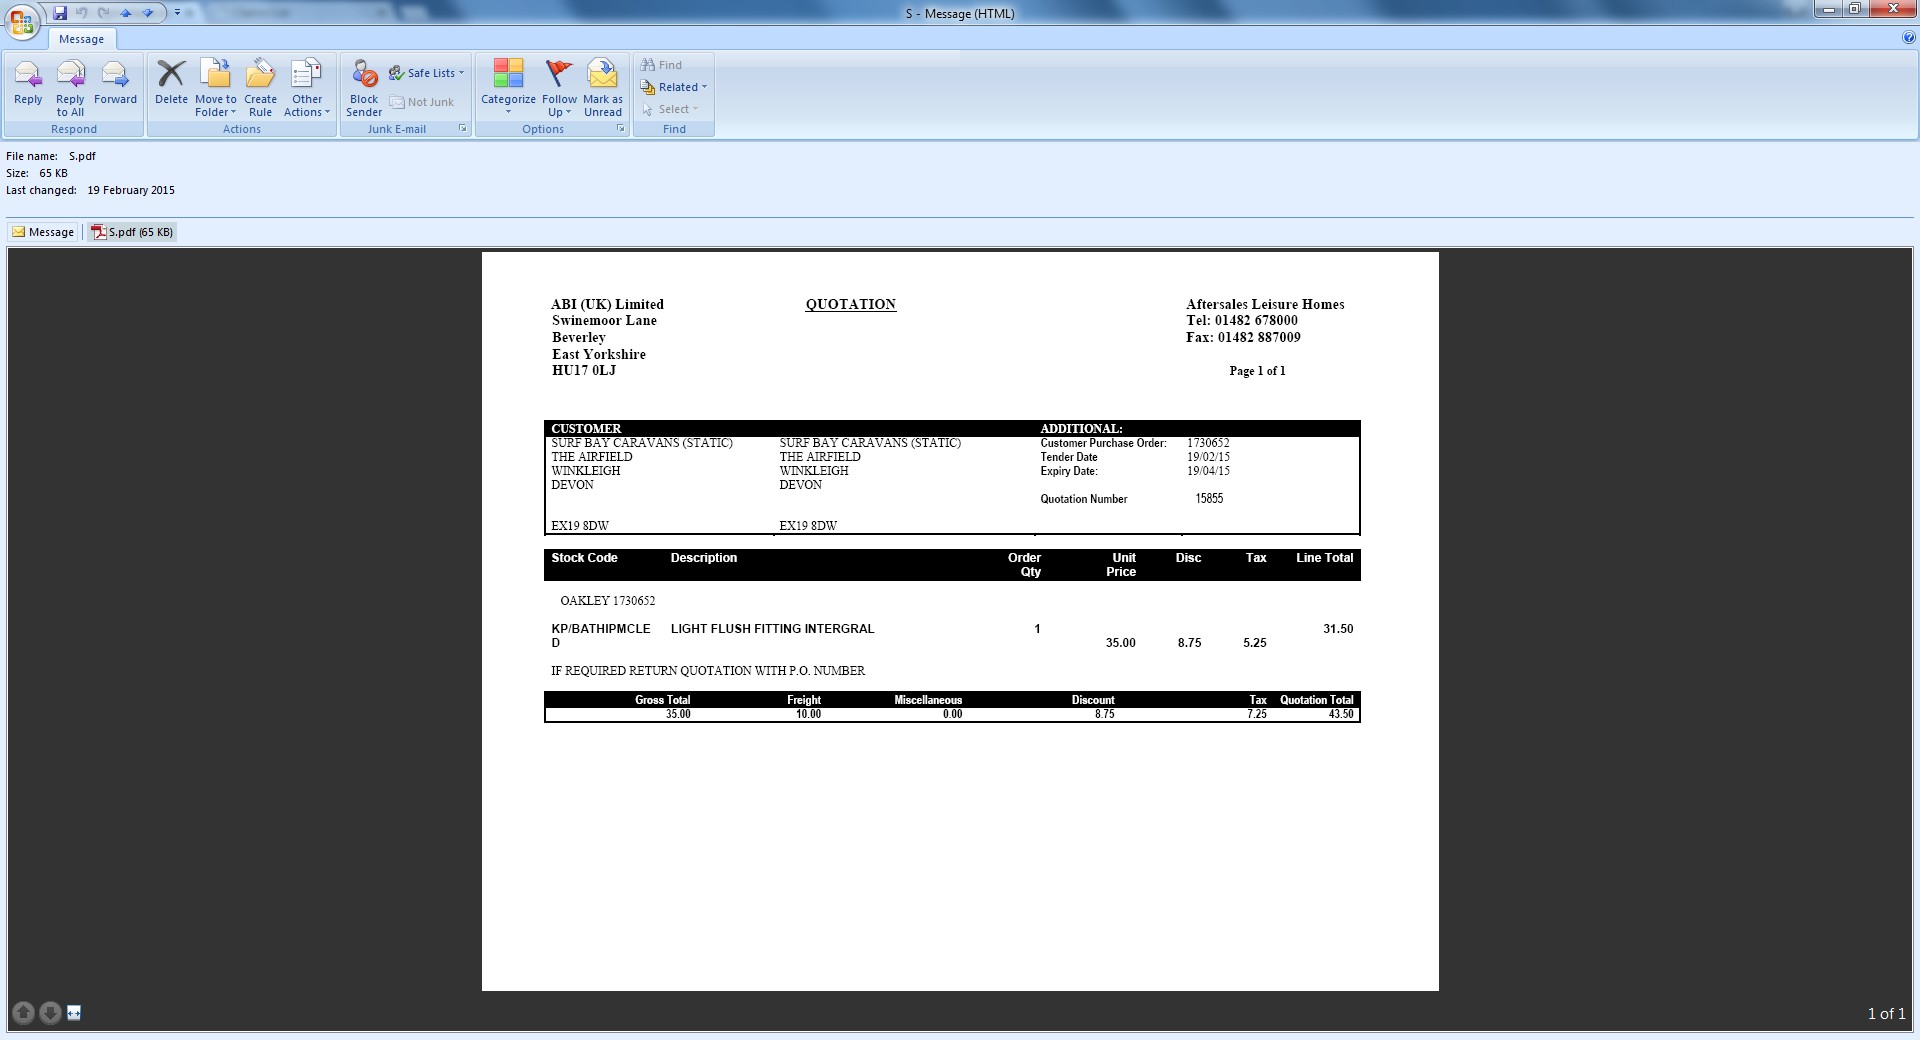Click the description "LIGHT FLUSH FITTING INTERGRAL"
1920x1040 pixels.
pos(772,629)
